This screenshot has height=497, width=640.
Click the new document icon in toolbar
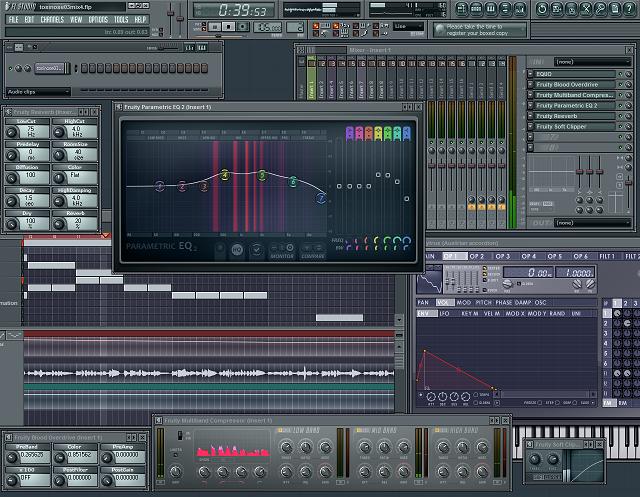coord(615,9)
